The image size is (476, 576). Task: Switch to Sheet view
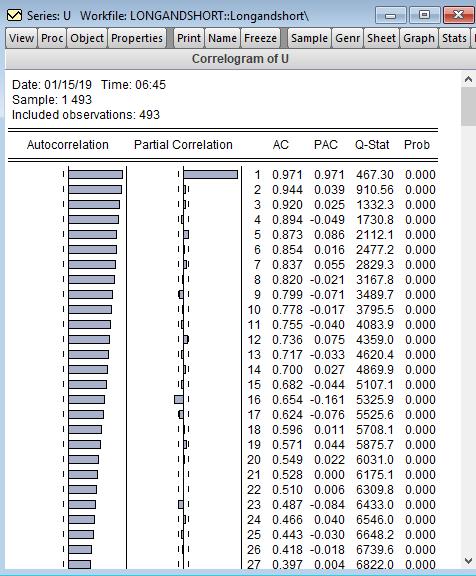pos(381,38)
